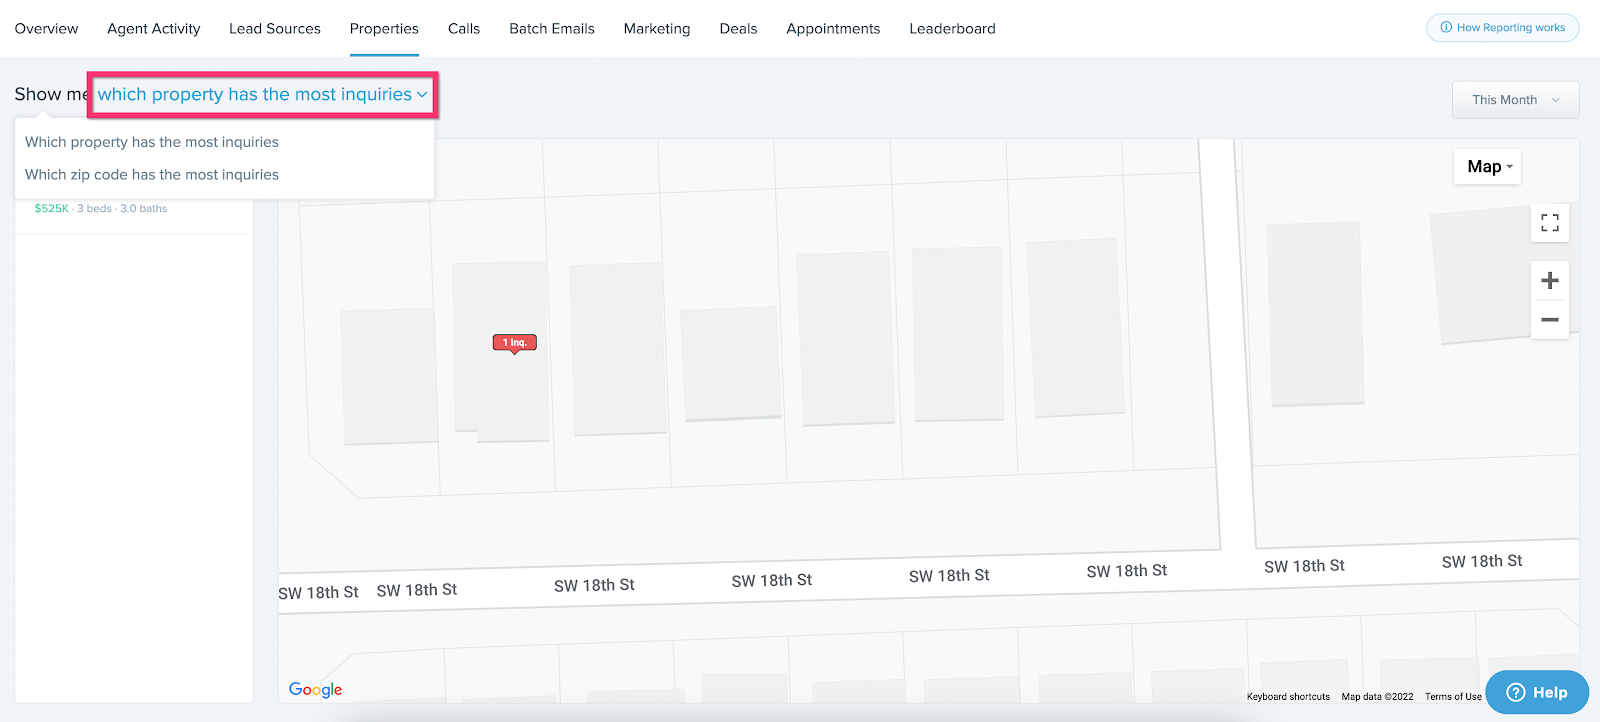Image resolution: width=1600 pixels, height=722 pixels.
Task: Open the Batch Emails tab
Action: point(552,29)
